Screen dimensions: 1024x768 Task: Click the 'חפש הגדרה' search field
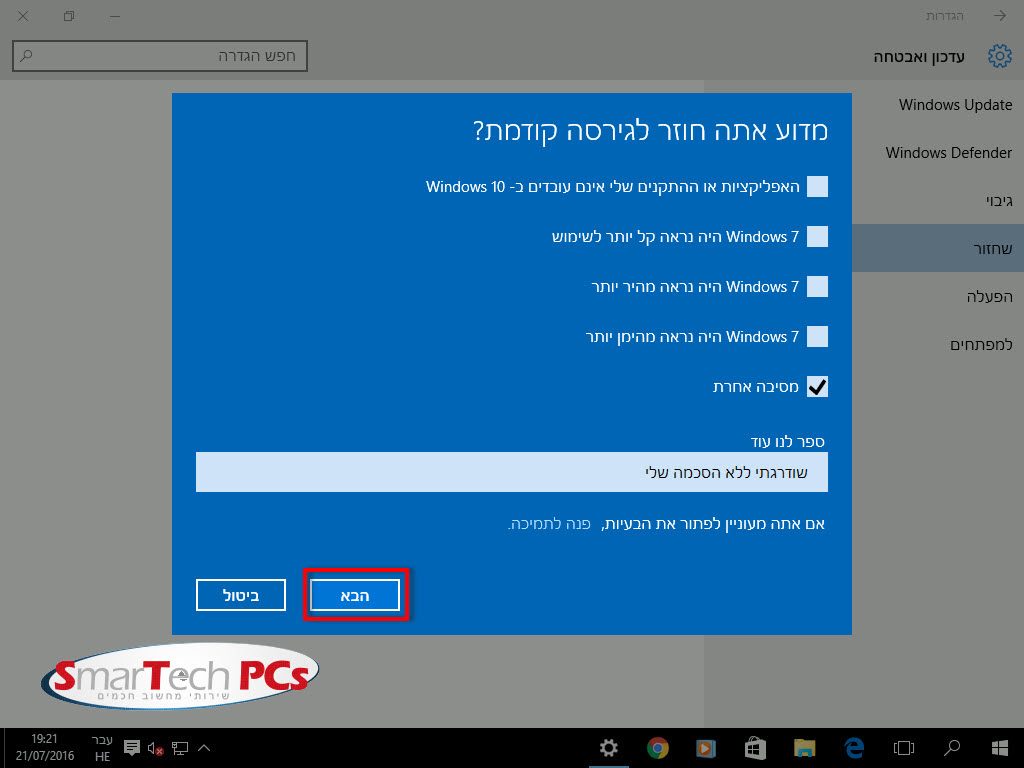coord(160,56)
